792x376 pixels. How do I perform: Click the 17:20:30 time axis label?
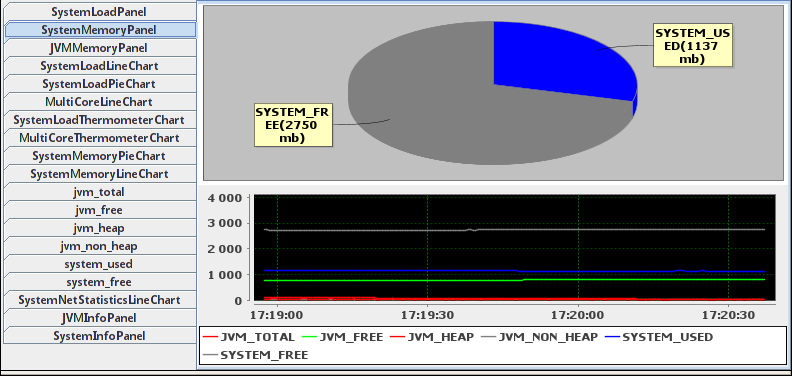pyautogui.click(x=728, y=315)
